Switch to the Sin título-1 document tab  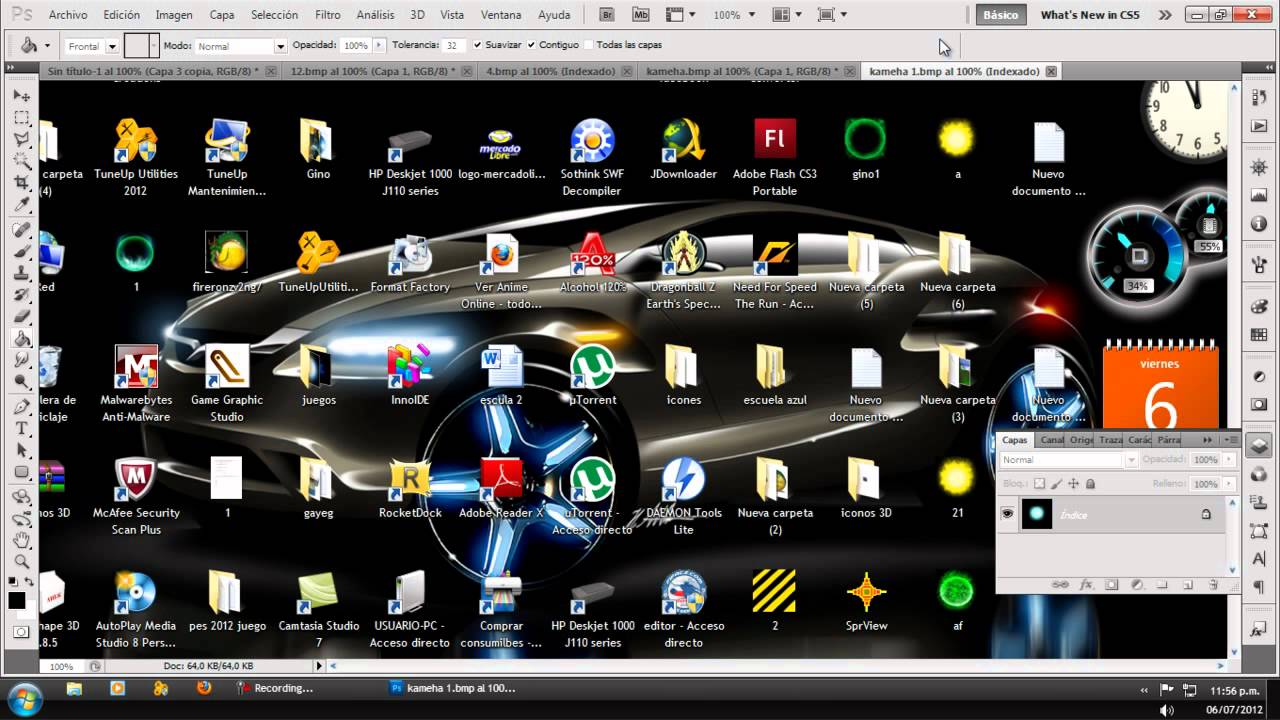[153, 72]
